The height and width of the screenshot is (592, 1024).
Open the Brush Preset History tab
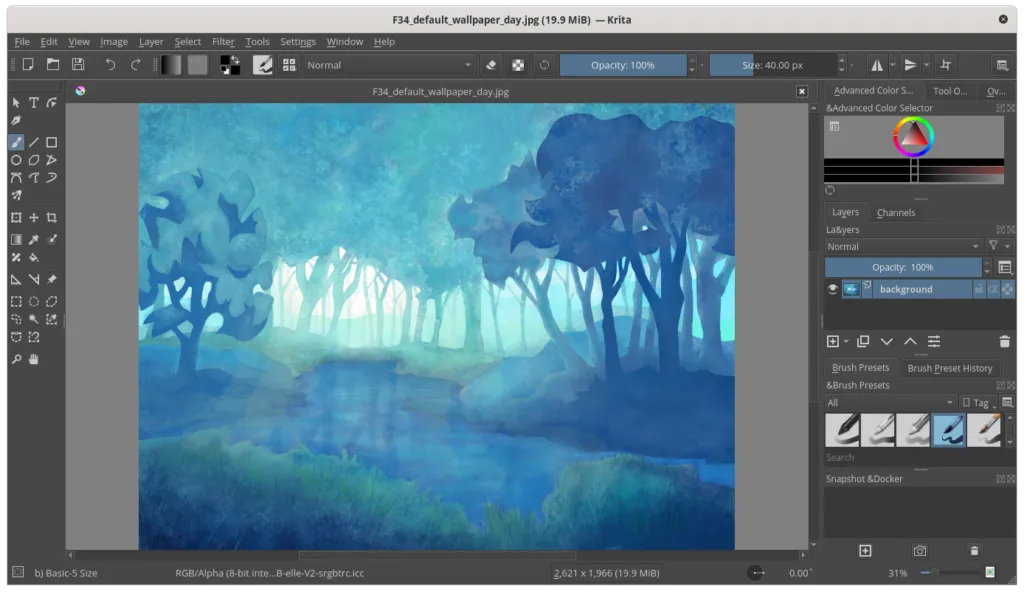[x=949, y=368]
